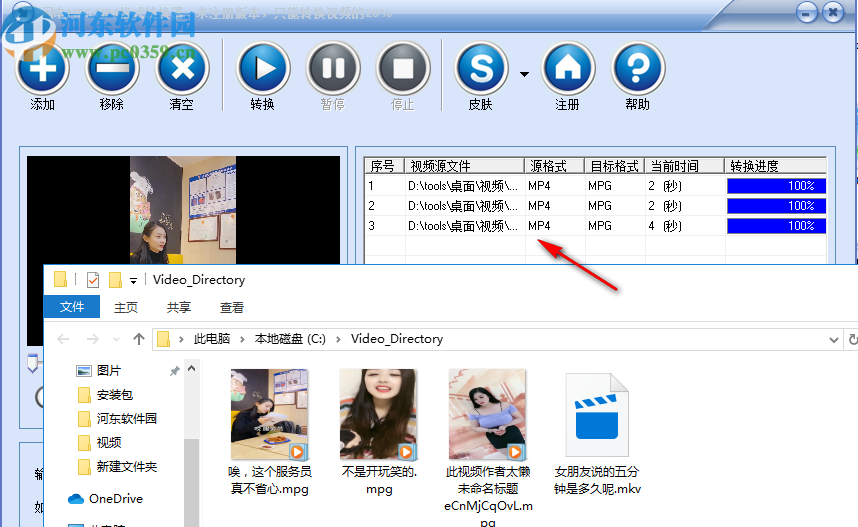Open the 查看 ribbon tab

(231, 308)
